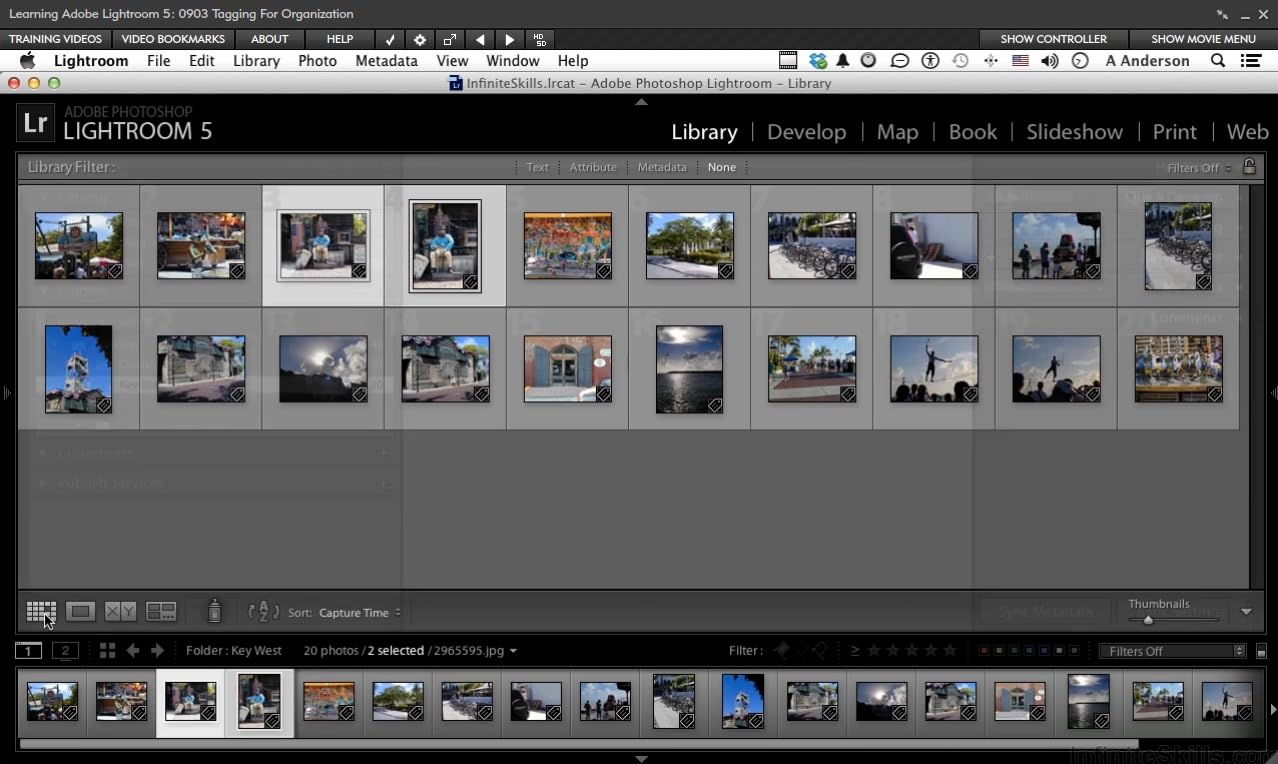Open the Filters Off filmstrip dropdown
The height and width of the screenshot is (764, 1278).
click(1172, 651)
